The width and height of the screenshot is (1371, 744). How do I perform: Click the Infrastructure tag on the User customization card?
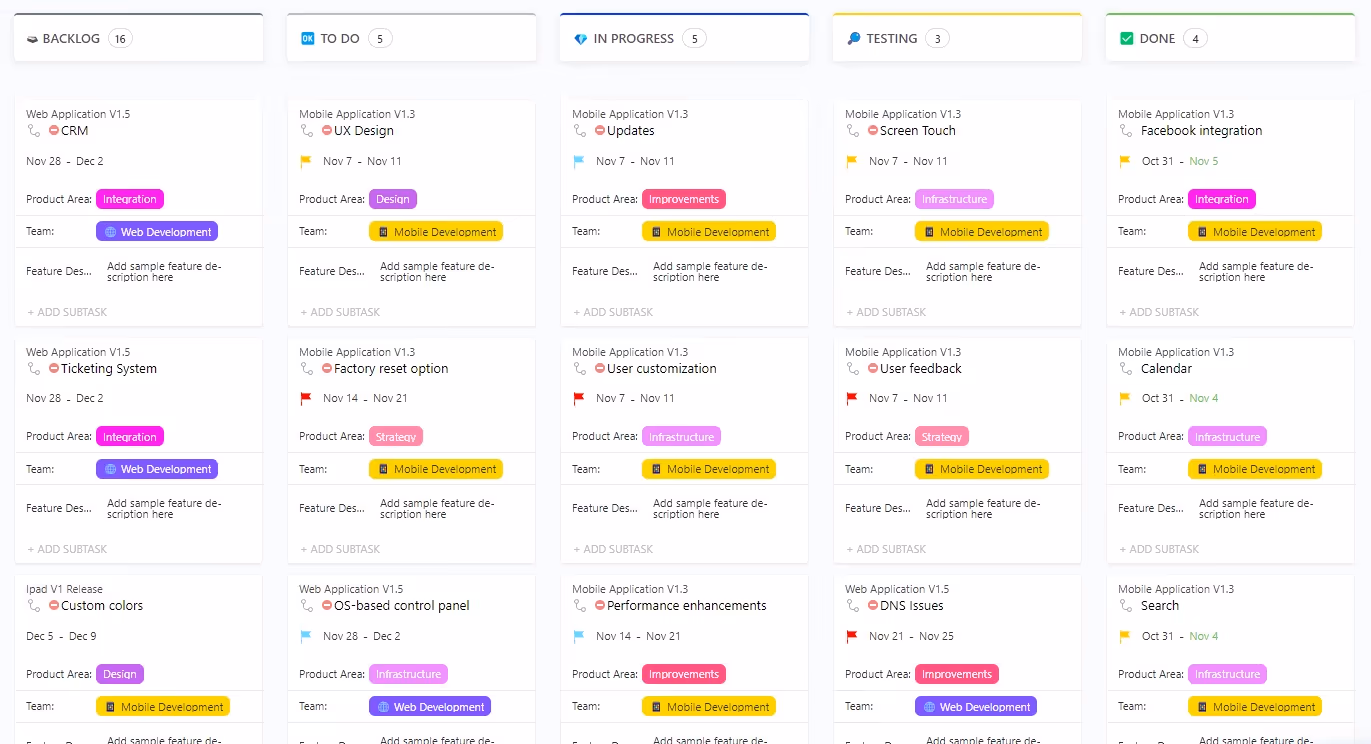point(681,436)
